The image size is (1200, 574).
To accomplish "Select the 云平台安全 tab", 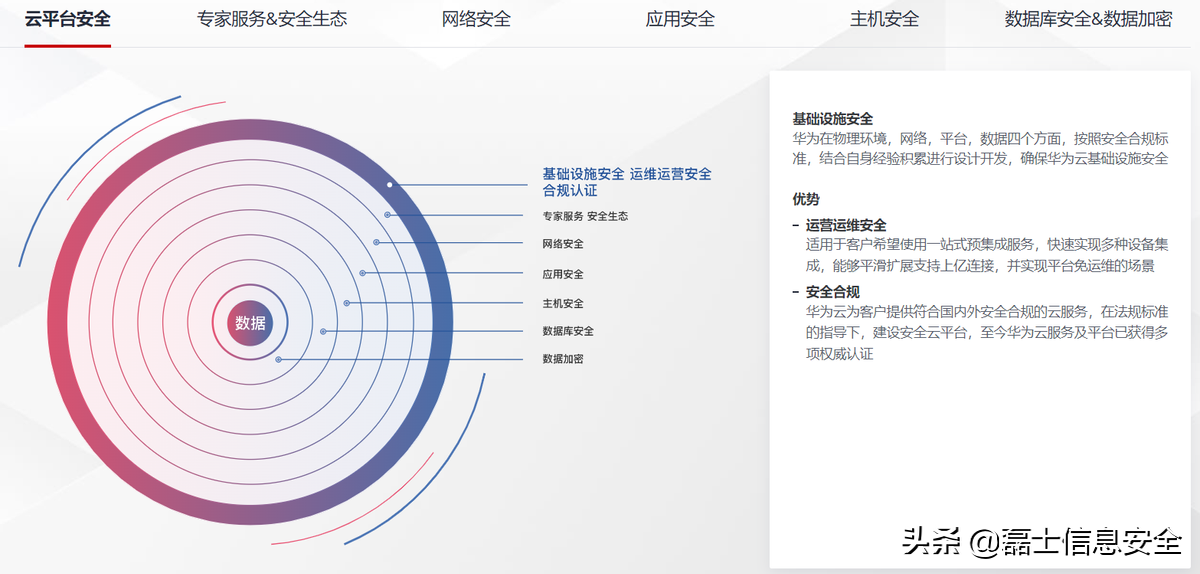I will 68,19.
